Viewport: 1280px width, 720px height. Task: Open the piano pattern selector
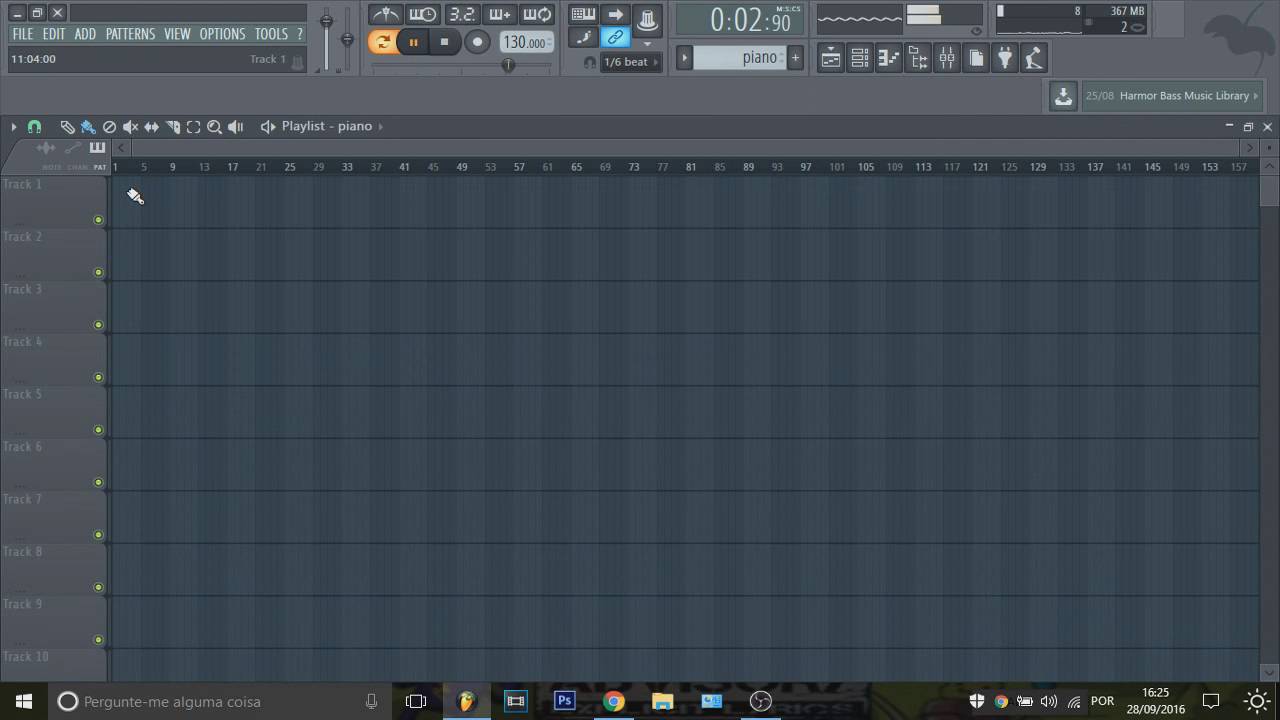pos(739,58)
